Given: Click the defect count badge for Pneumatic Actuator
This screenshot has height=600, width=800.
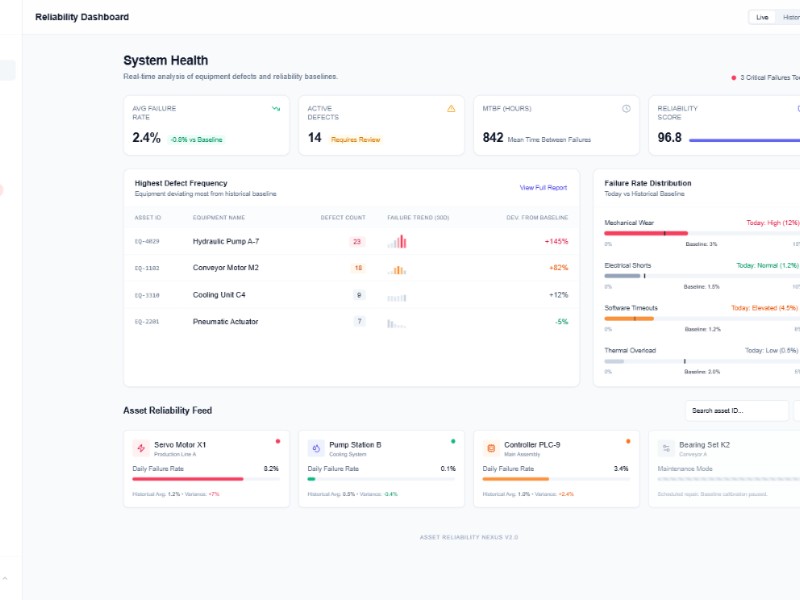Looking at the screenshot, I should 359,321.
